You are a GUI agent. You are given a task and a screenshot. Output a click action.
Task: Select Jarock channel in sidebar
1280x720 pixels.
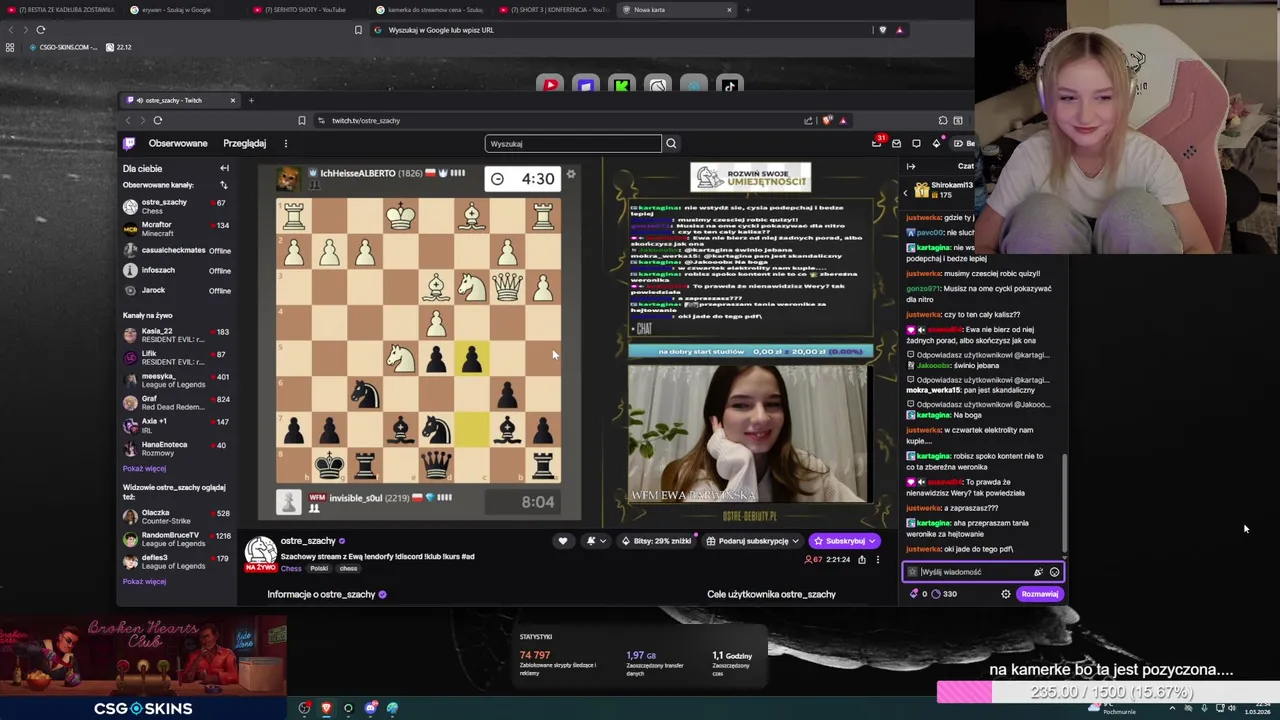[x=176, y=290]
